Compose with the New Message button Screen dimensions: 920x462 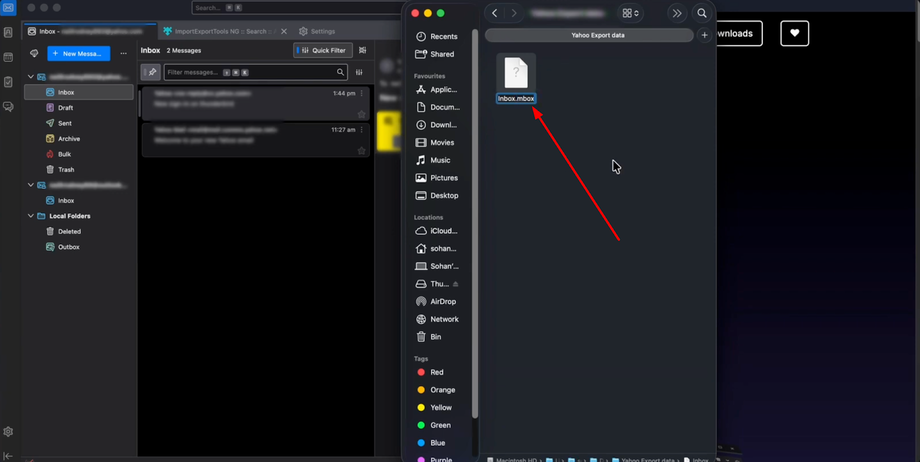tap(79, 53)
